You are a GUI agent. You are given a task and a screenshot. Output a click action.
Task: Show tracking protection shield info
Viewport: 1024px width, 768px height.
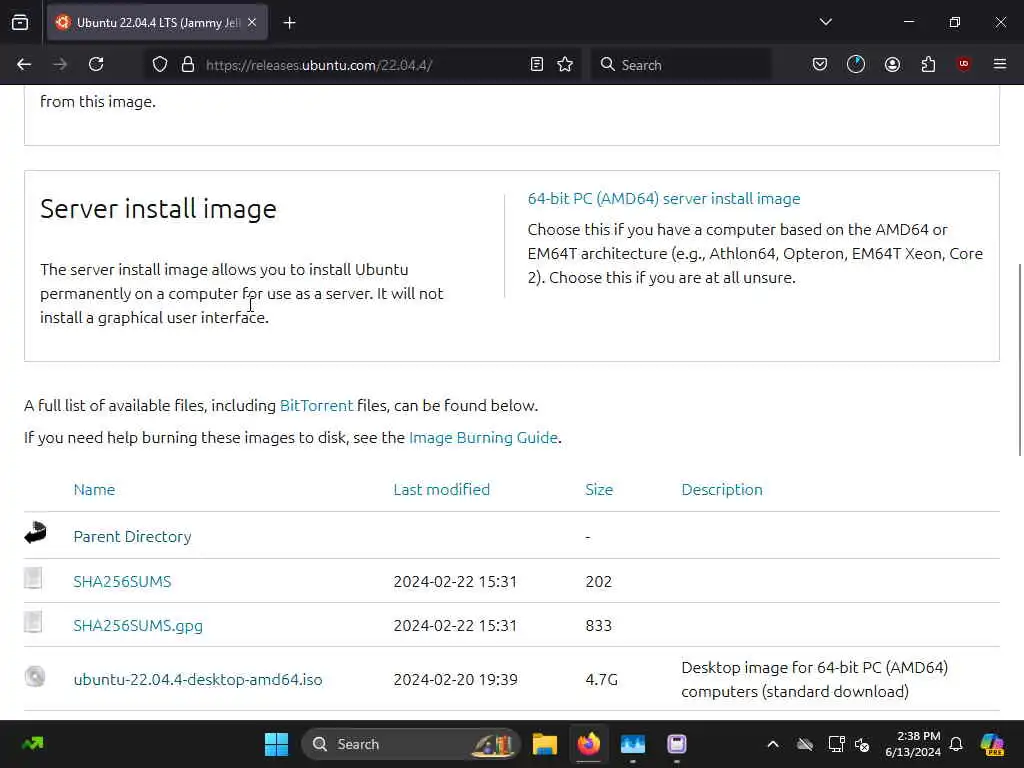click(x=160, y=64)
